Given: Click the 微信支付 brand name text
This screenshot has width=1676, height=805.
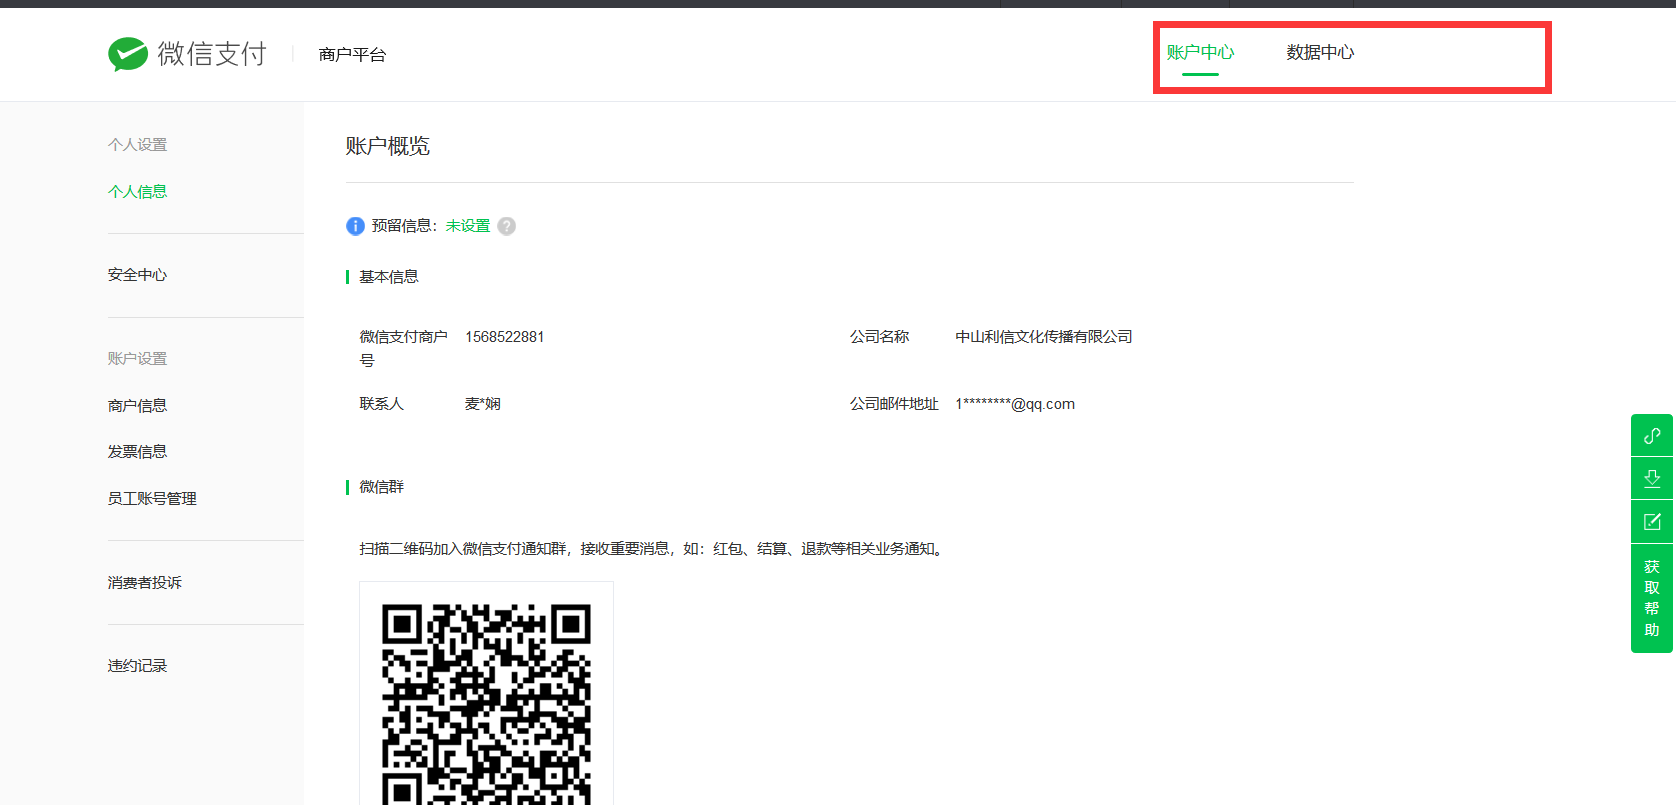Looking at the screenshot, I should tap(212, 54).
